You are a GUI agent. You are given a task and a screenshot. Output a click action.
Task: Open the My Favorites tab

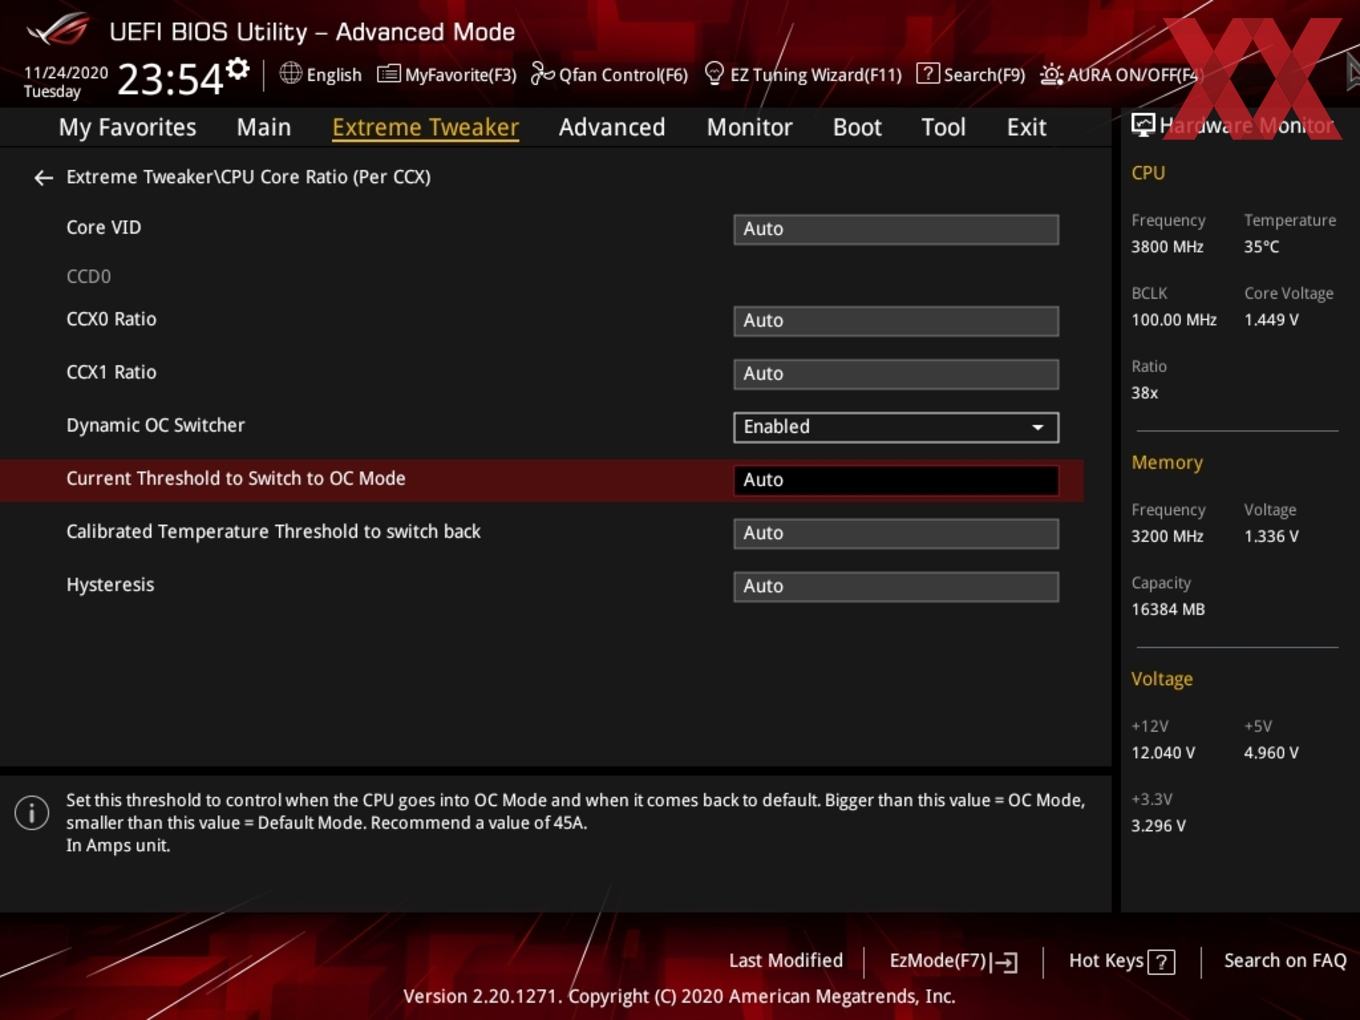pos(127,127)
